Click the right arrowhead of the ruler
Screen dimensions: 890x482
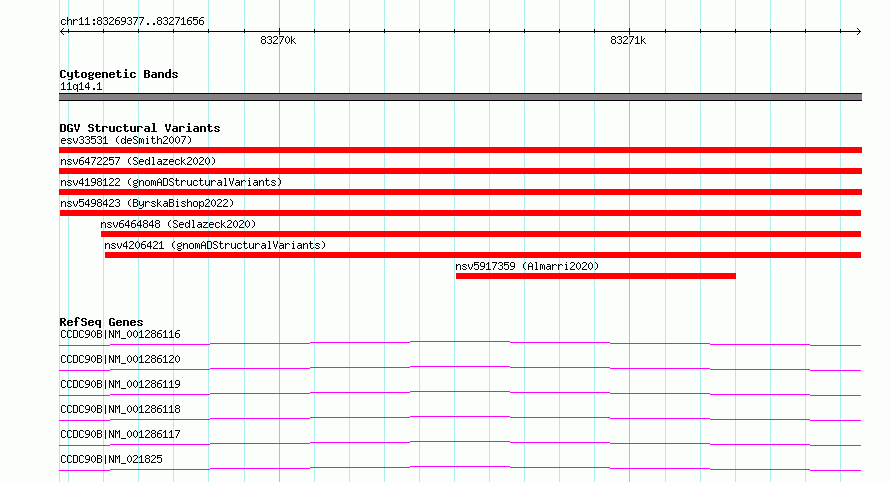pos(858,32)
